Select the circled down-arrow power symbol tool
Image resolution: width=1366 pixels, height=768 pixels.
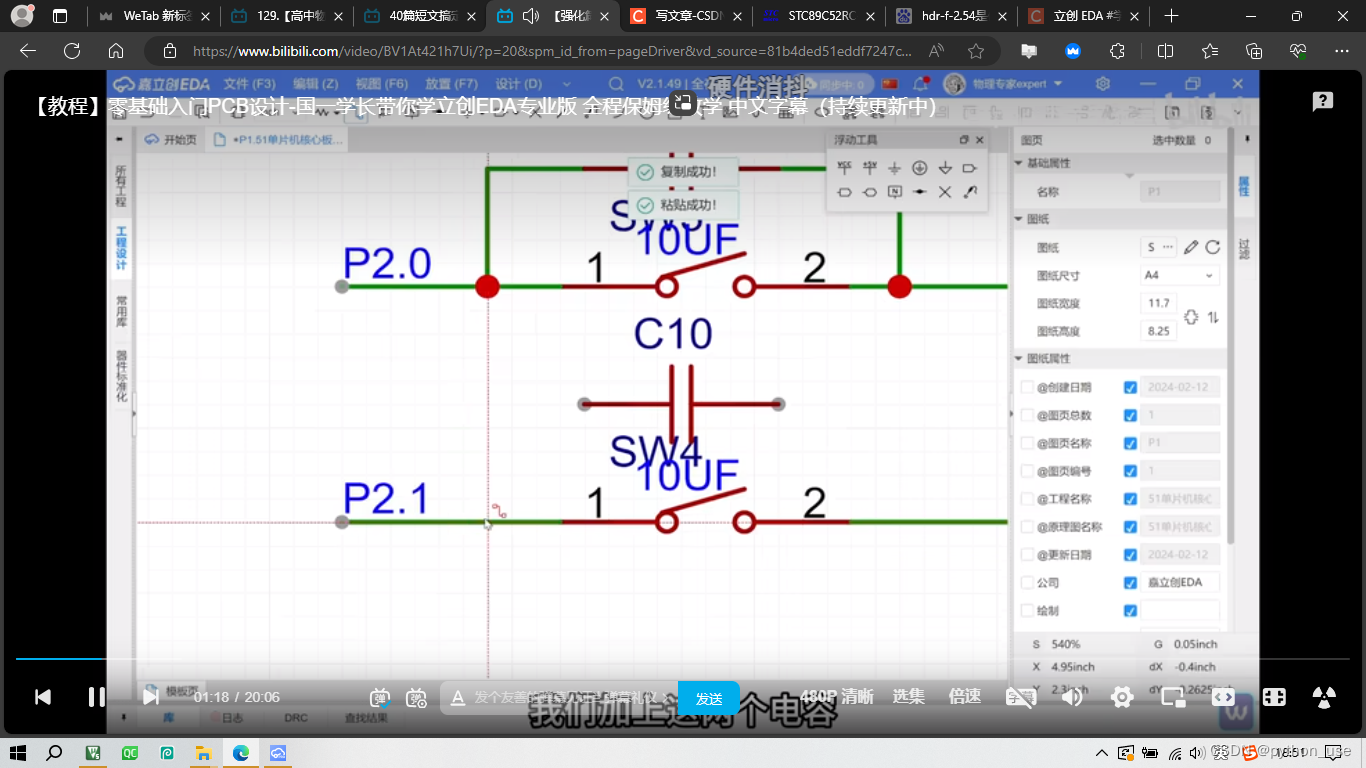[x=920, y=168]
